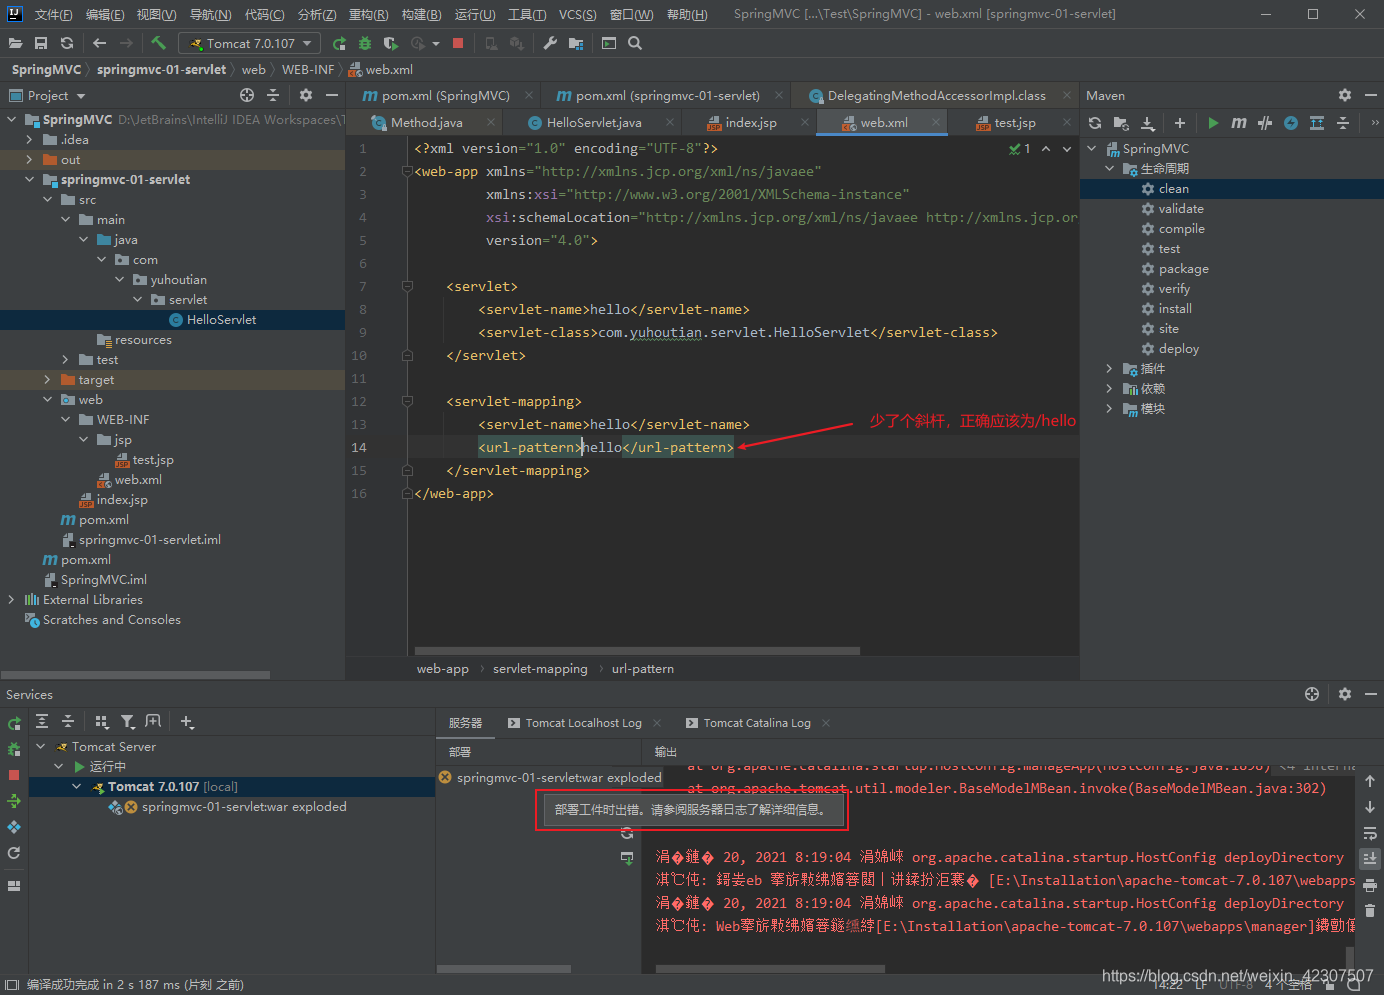The width and height of the screenshot is (1384, 995).
Task: Click the Run with Coverage icon
Action: coord(391,43)
